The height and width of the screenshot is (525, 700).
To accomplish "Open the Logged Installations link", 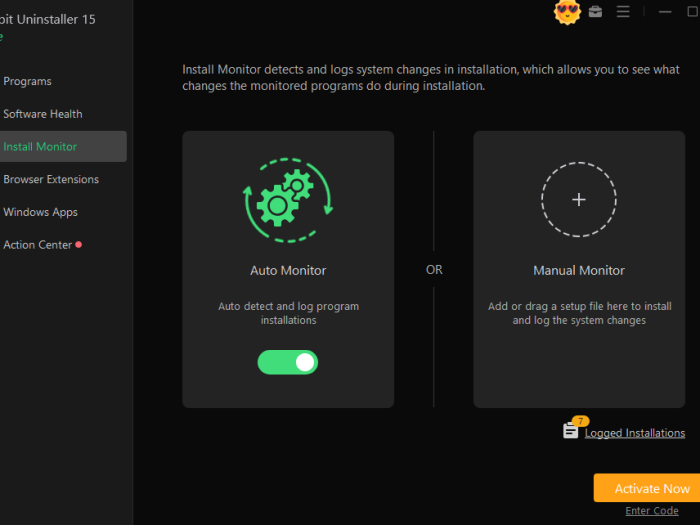I will (x=635, y=433).
